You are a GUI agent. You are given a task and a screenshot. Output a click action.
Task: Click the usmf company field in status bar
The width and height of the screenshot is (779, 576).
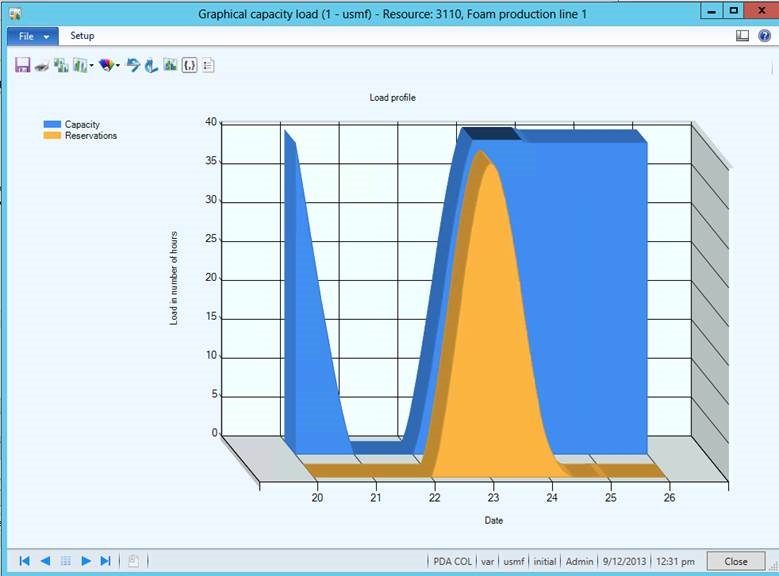click(513, 562)
